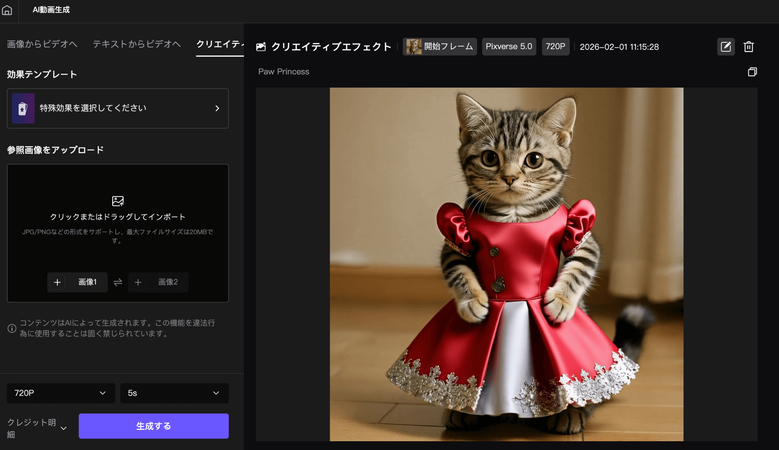The width and height of the screenshot is (779, 450).
Task: Click the Paw Princess prompt text
Action: (284, 72)
